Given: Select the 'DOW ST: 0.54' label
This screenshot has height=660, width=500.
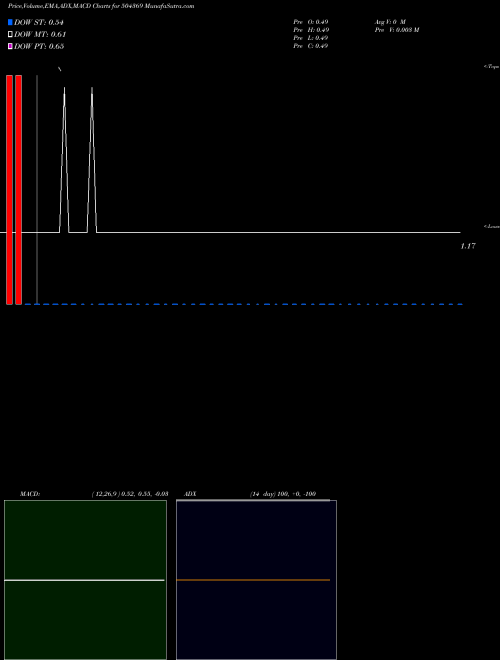Looking at the screenshot, I should click(39, 22).
